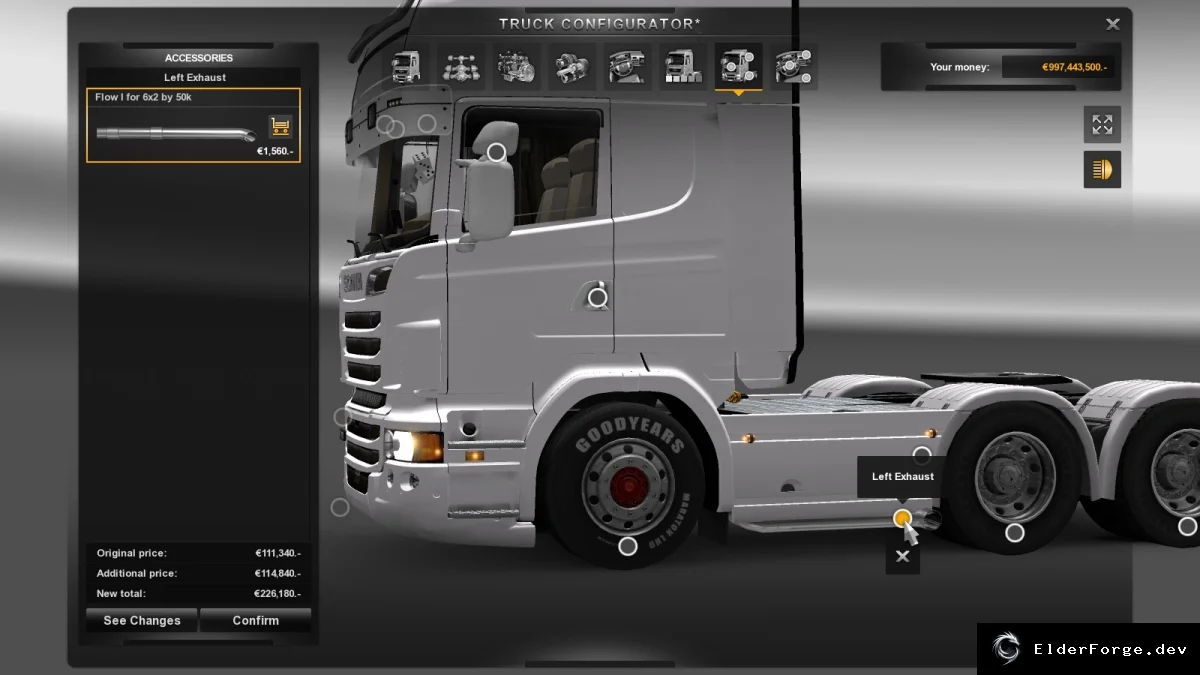
Task: Select the exterior accessories tab
Action: coord(739,67)
